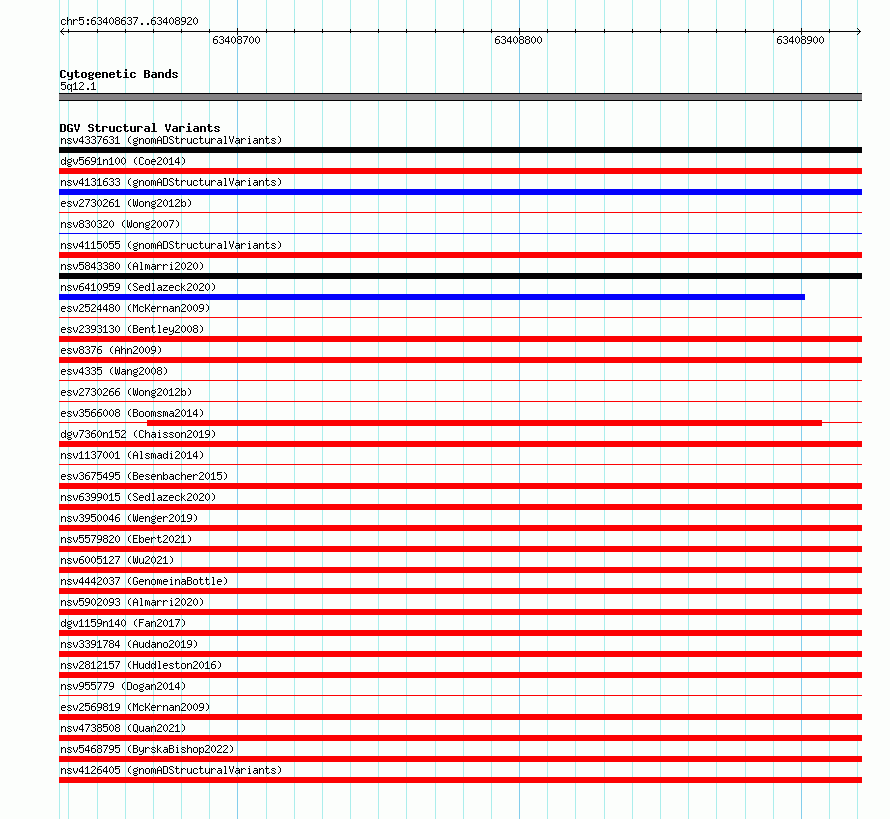Click the Cytogenetic Bands track title
This screenshot has width=890, height=819.
[x=119, y=74]
